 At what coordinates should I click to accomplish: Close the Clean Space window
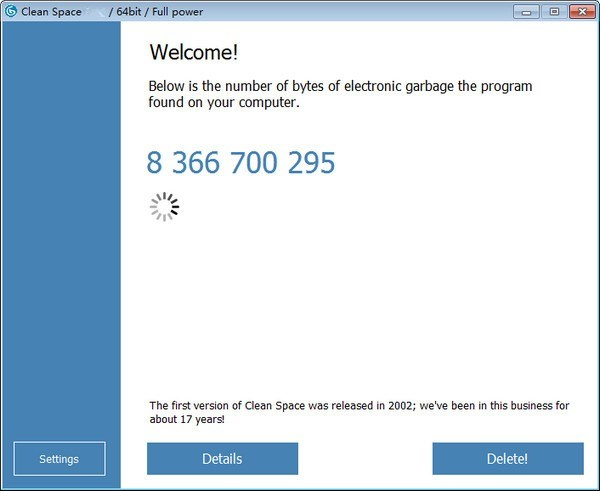click(582, 12)
